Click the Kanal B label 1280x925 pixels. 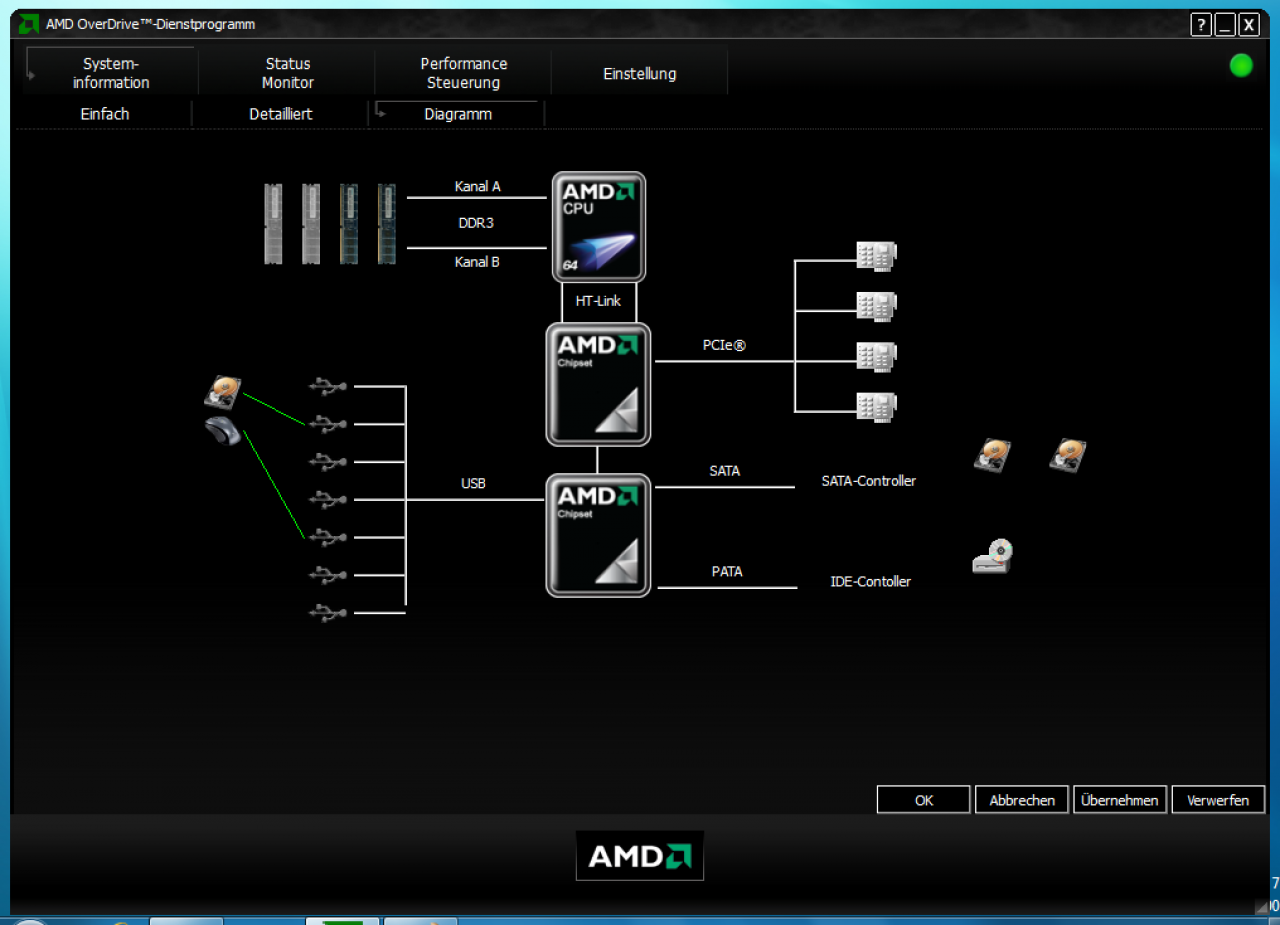click(x=477, y=262)
